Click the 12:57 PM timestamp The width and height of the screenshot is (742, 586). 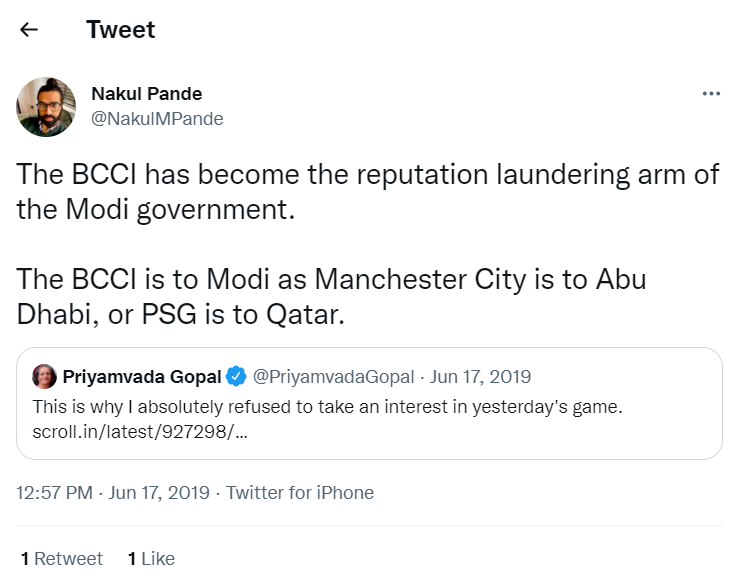(x=56, y=493)
